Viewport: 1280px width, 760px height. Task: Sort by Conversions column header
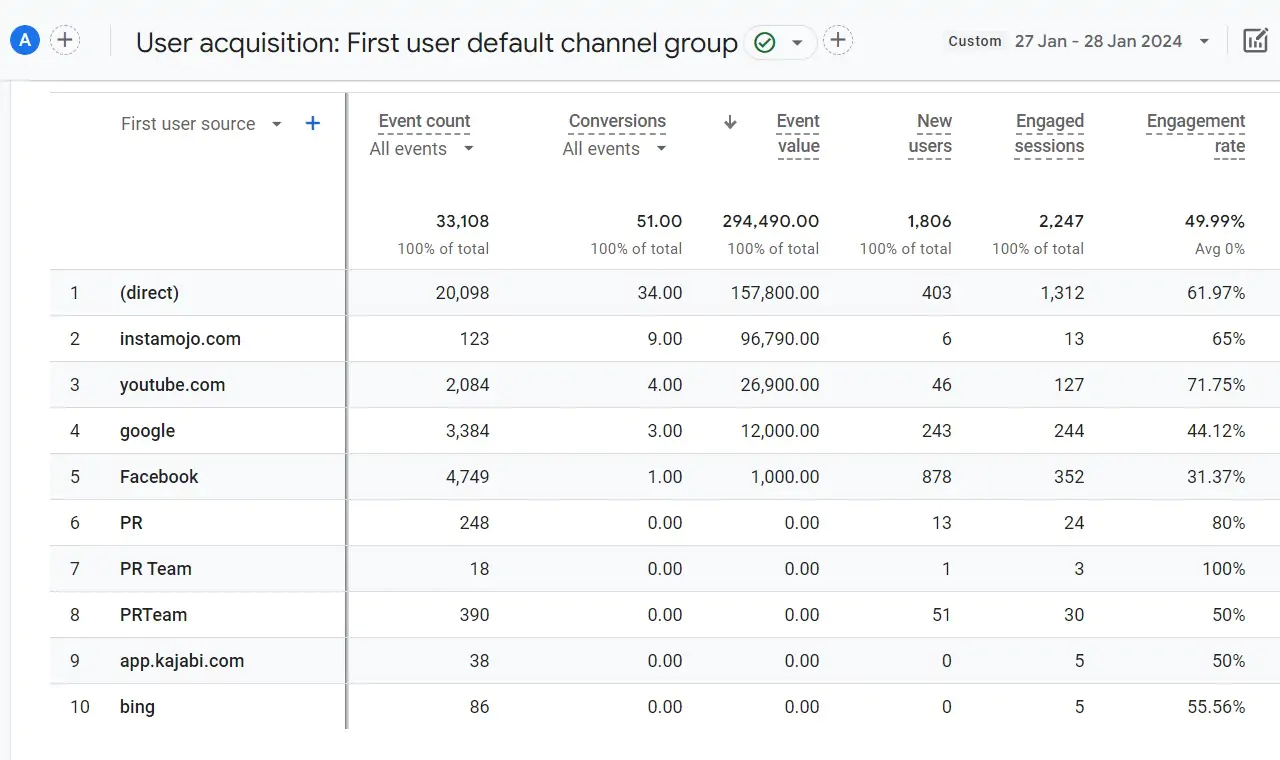(617, 121)
